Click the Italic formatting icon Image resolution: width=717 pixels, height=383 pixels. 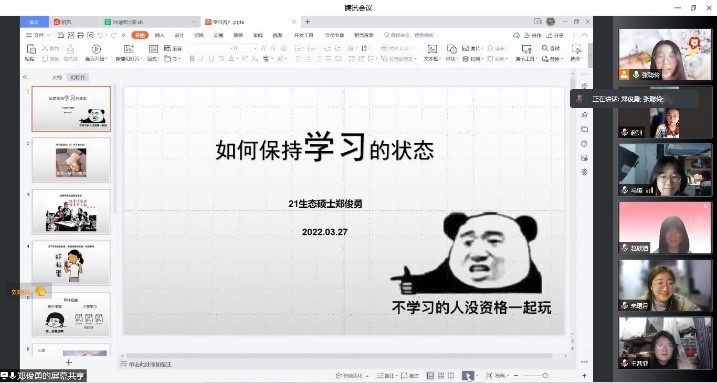click(x=202, y=59)
